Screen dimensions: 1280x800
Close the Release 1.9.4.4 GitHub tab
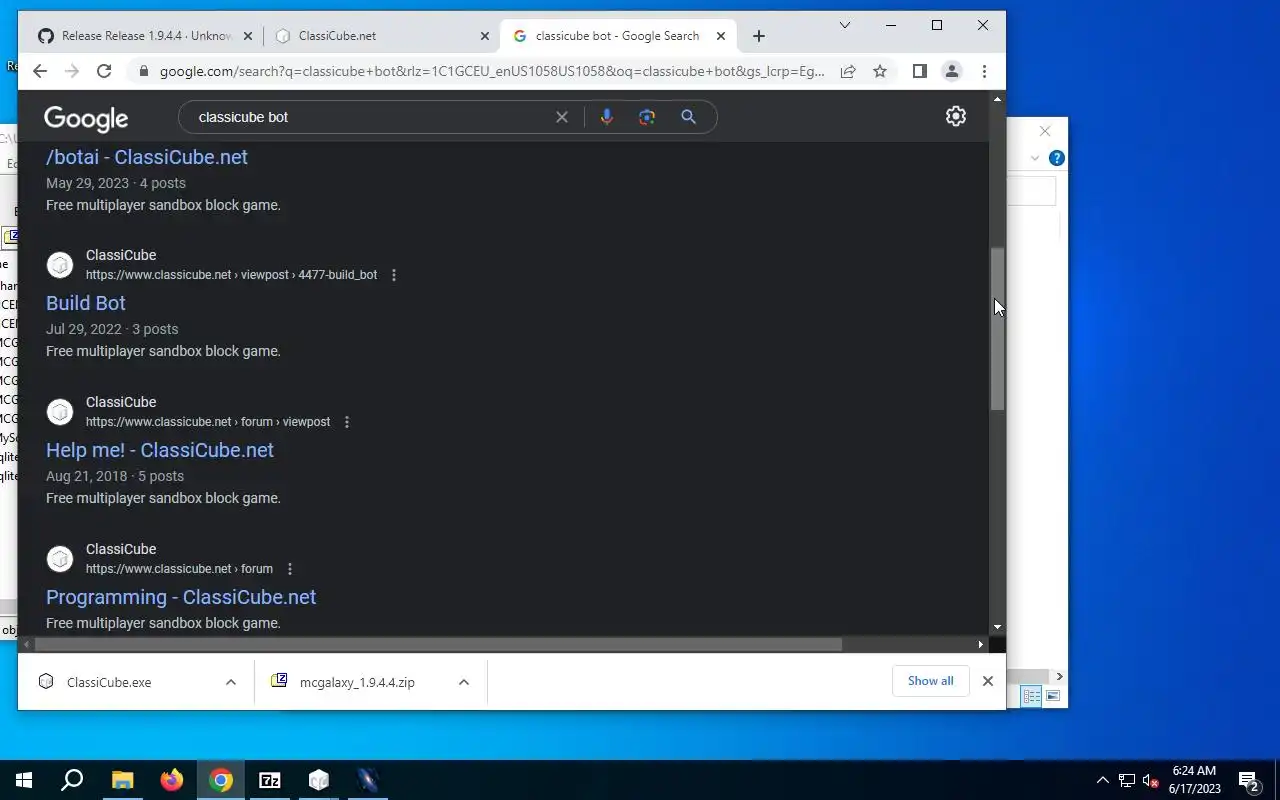(x=248, y=36)
